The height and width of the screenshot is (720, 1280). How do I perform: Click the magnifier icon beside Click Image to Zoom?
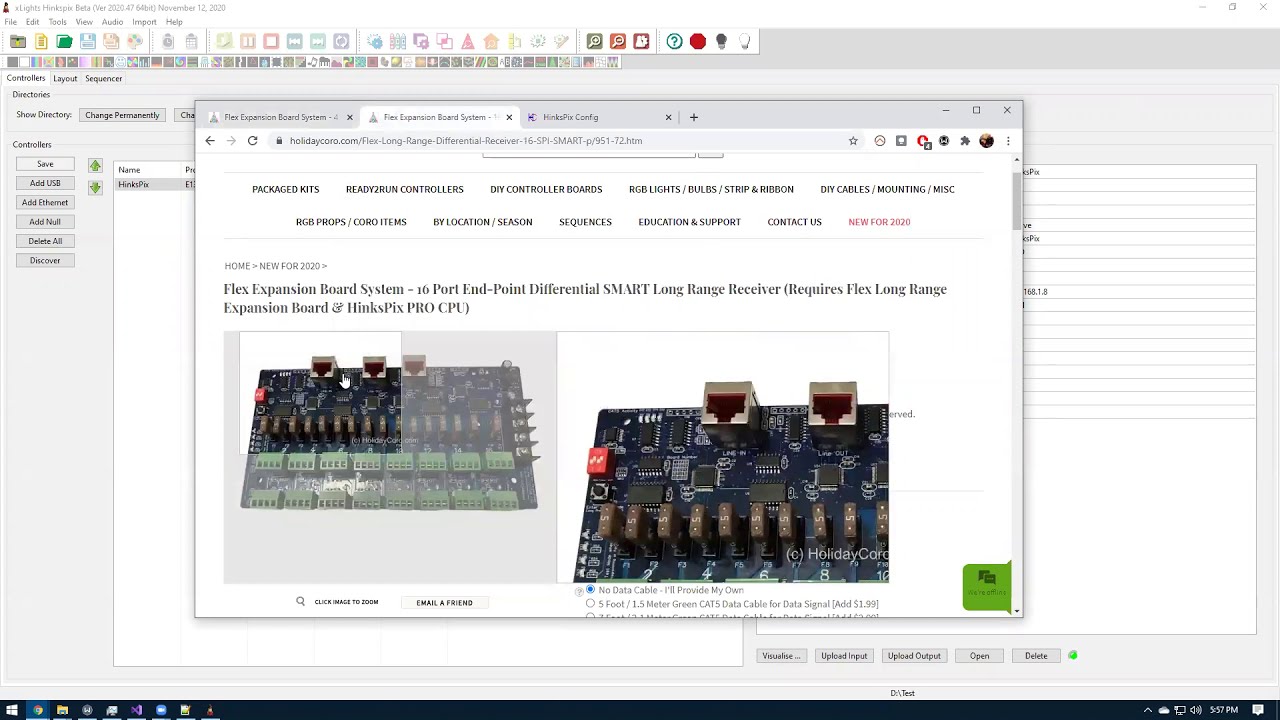(x=300, y=602)
